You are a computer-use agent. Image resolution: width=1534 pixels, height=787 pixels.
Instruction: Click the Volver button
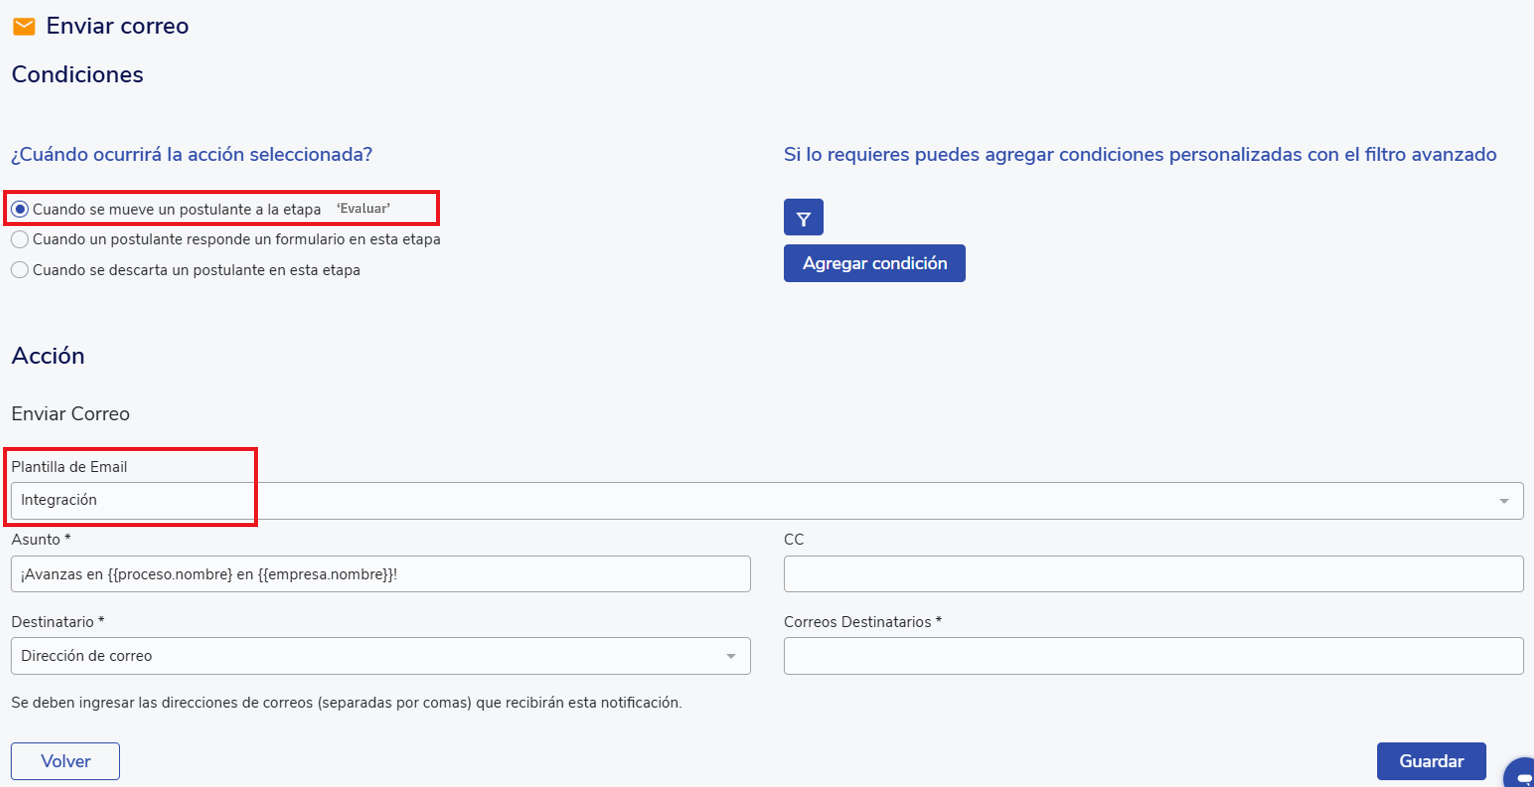click(x=65, y=761)
